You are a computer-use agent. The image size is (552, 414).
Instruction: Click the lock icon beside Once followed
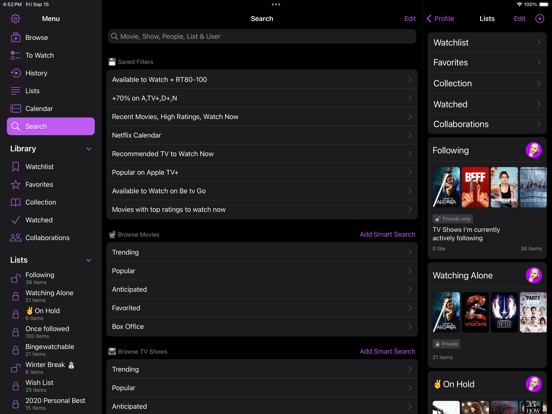pos(15,332)
